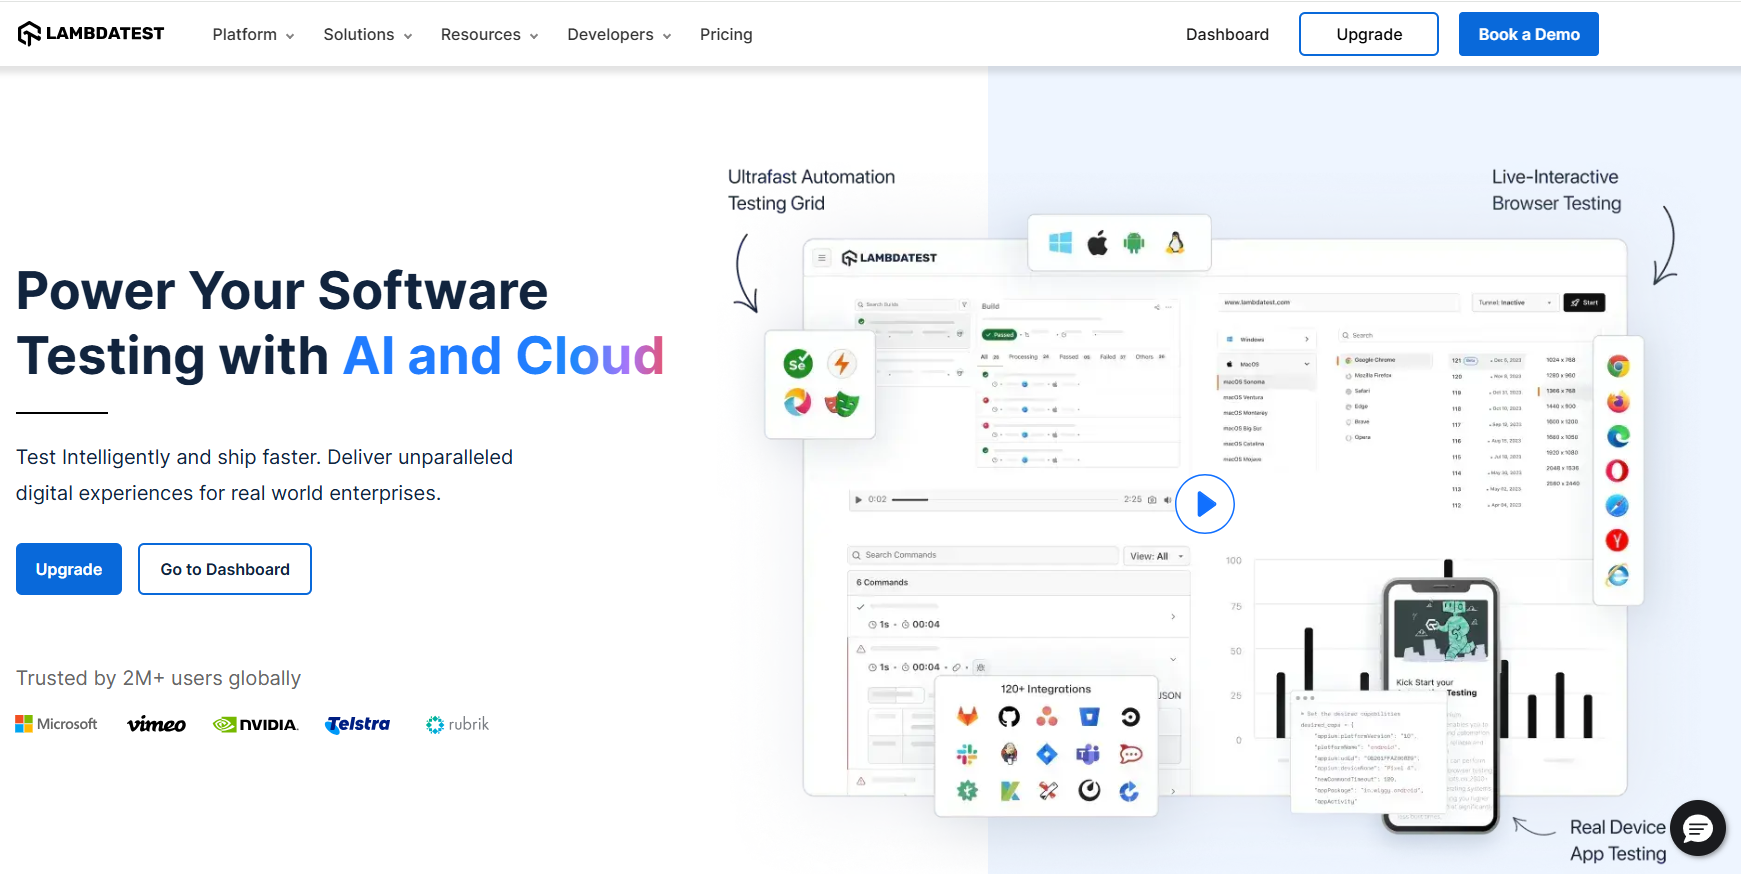Click the Jira diamond integration icon
Image resolution: width=1741 pixels, height=874 pixels.
[x=1047, y=754]
